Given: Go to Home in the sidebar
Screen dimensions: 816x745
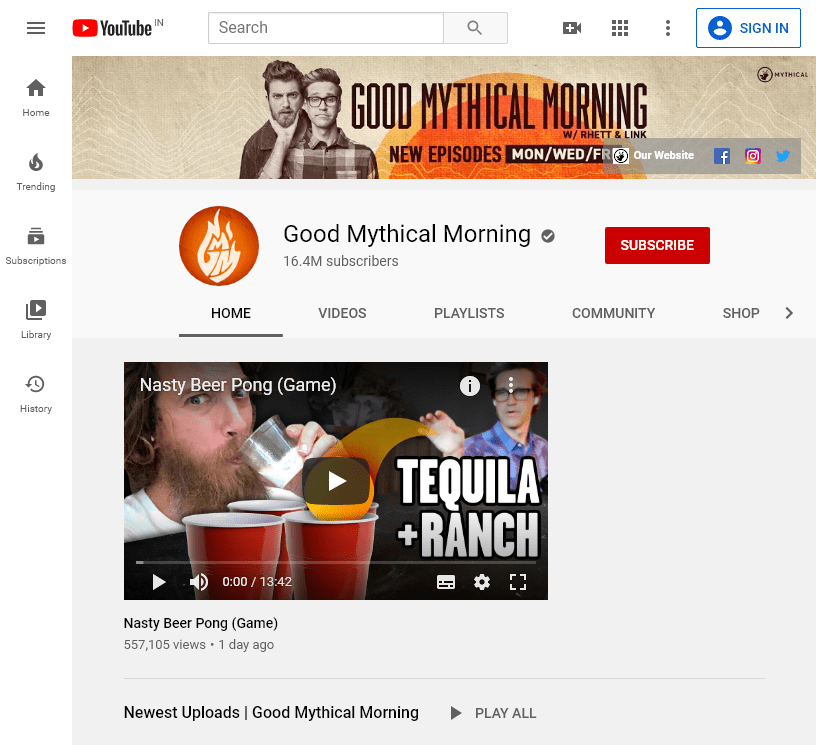Looking at the screenshot, I should click(36, 98).
